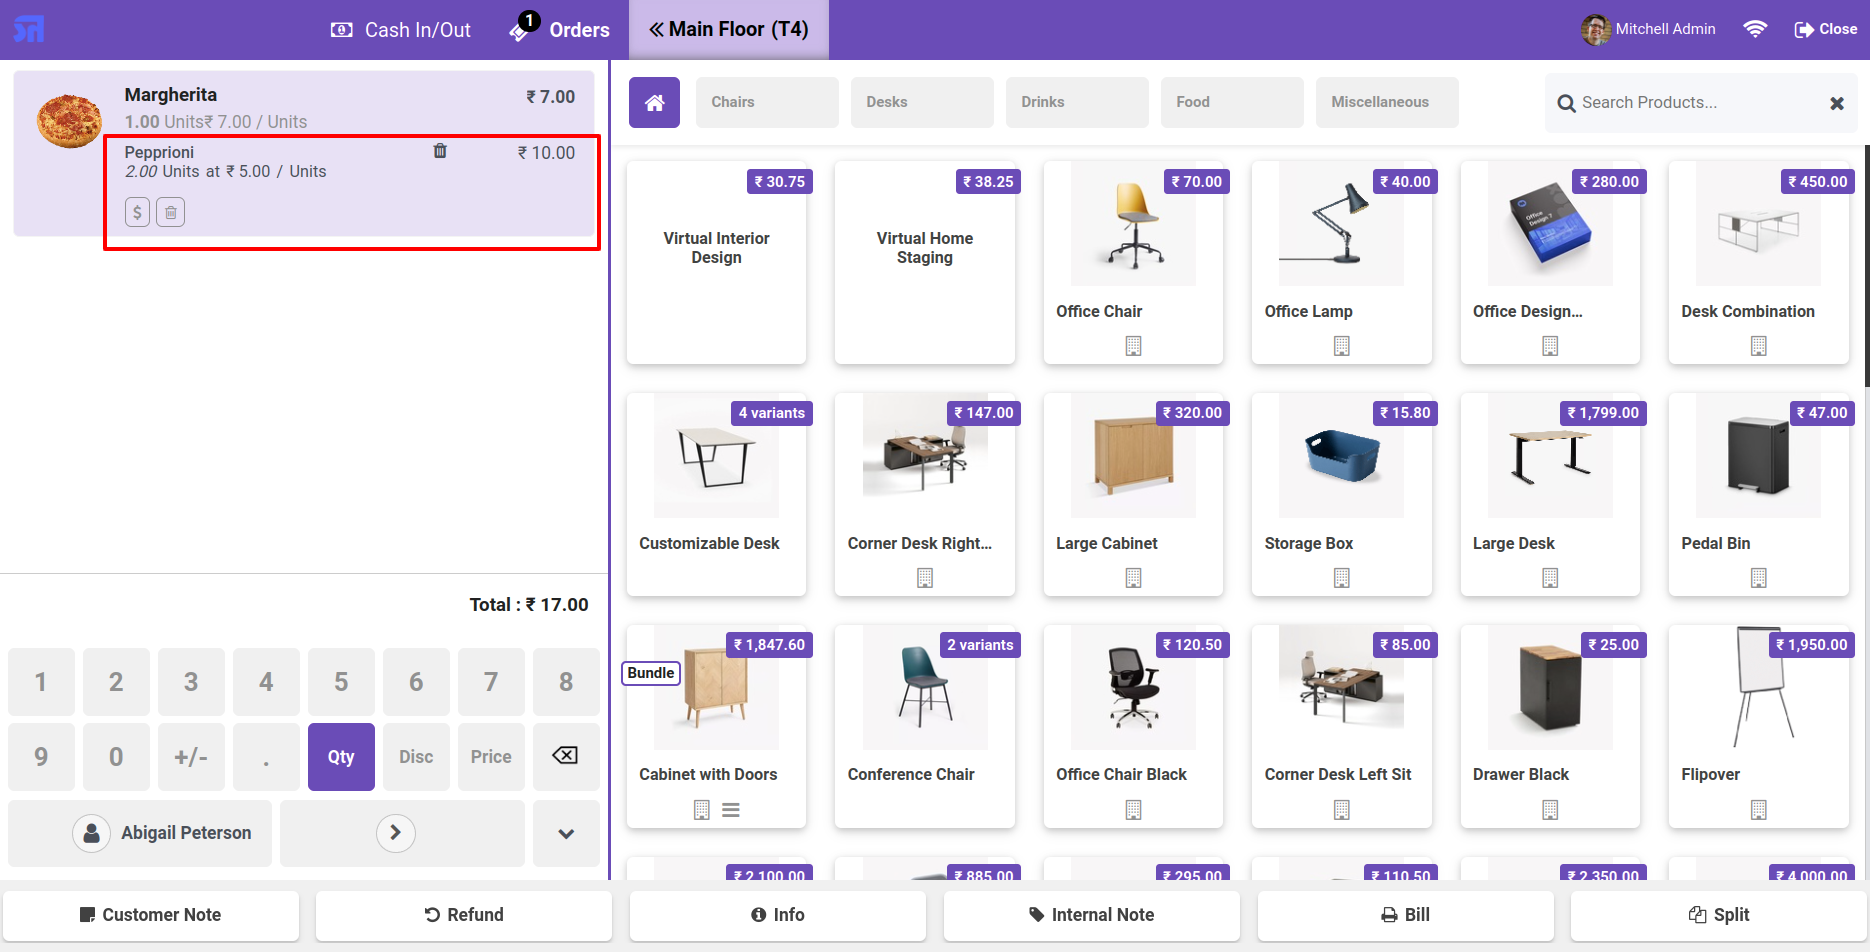Open Corner Desk Right info icon

point(925,578)
